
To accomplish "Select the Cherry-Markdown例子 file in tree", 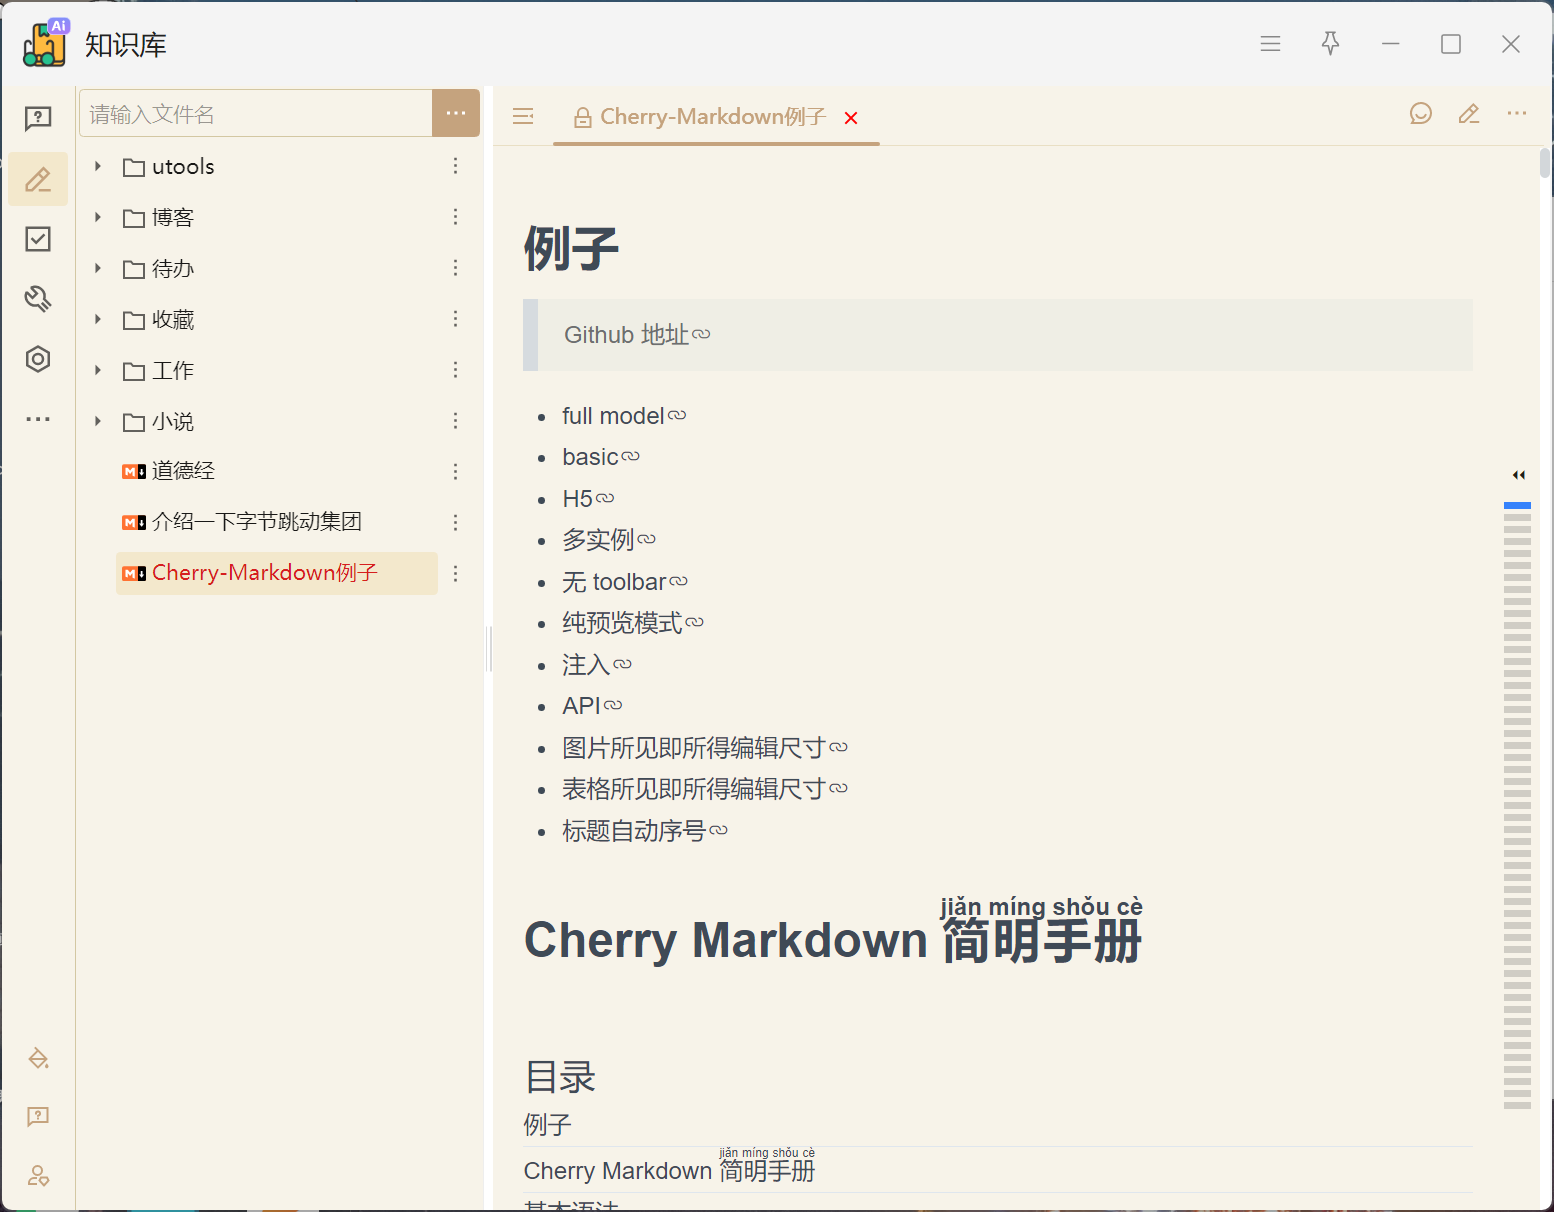I will point(277,573).
